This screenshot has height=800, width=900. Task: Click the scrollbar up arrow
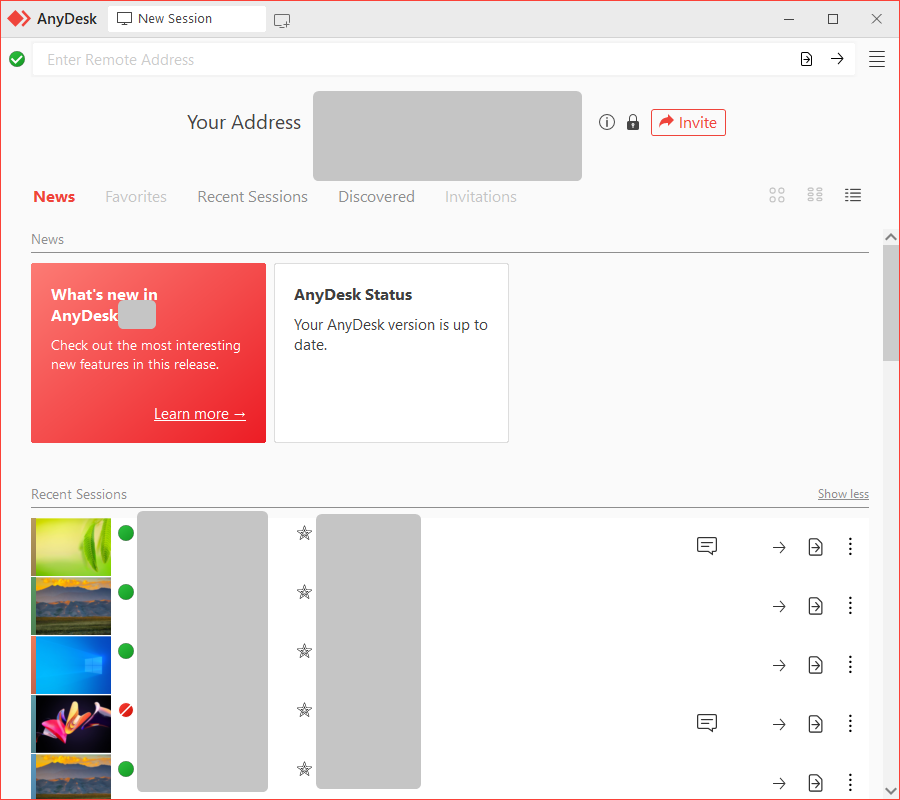pos(891,237)
